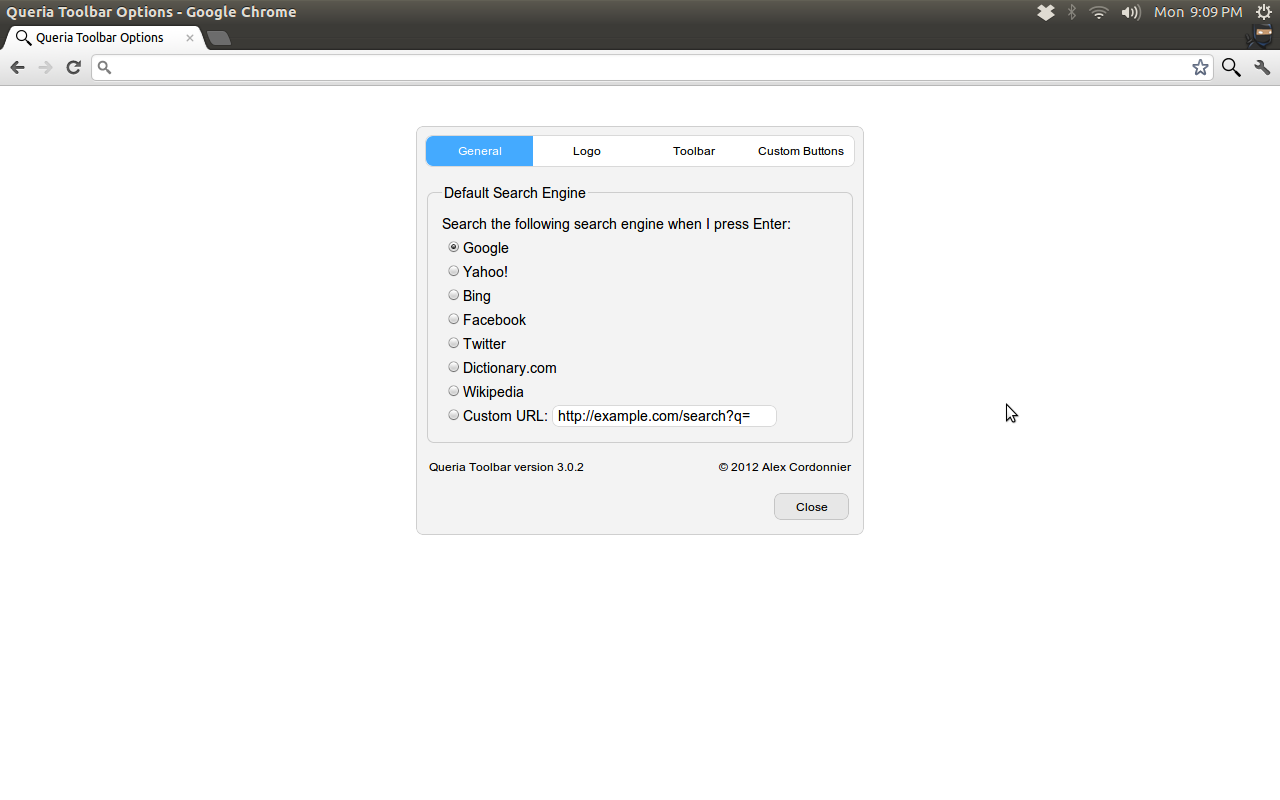This screenshot has width=1280, height=800.
Task: Open the Chrome wrench menu
Action: pyautogui.click(x=1262, y=67)
